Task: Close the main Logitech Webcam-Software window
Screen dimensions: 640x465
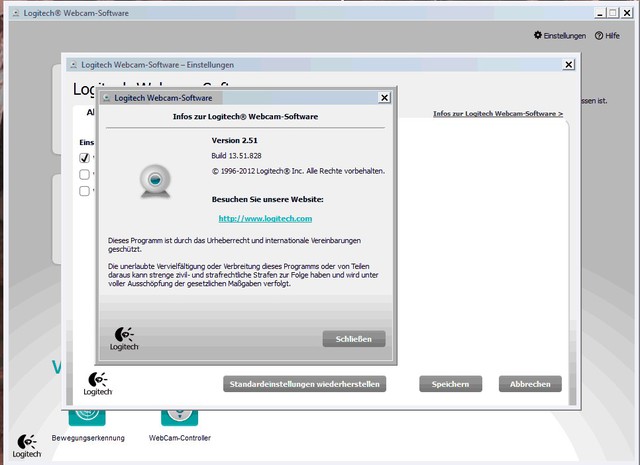Action: [627, 13]
